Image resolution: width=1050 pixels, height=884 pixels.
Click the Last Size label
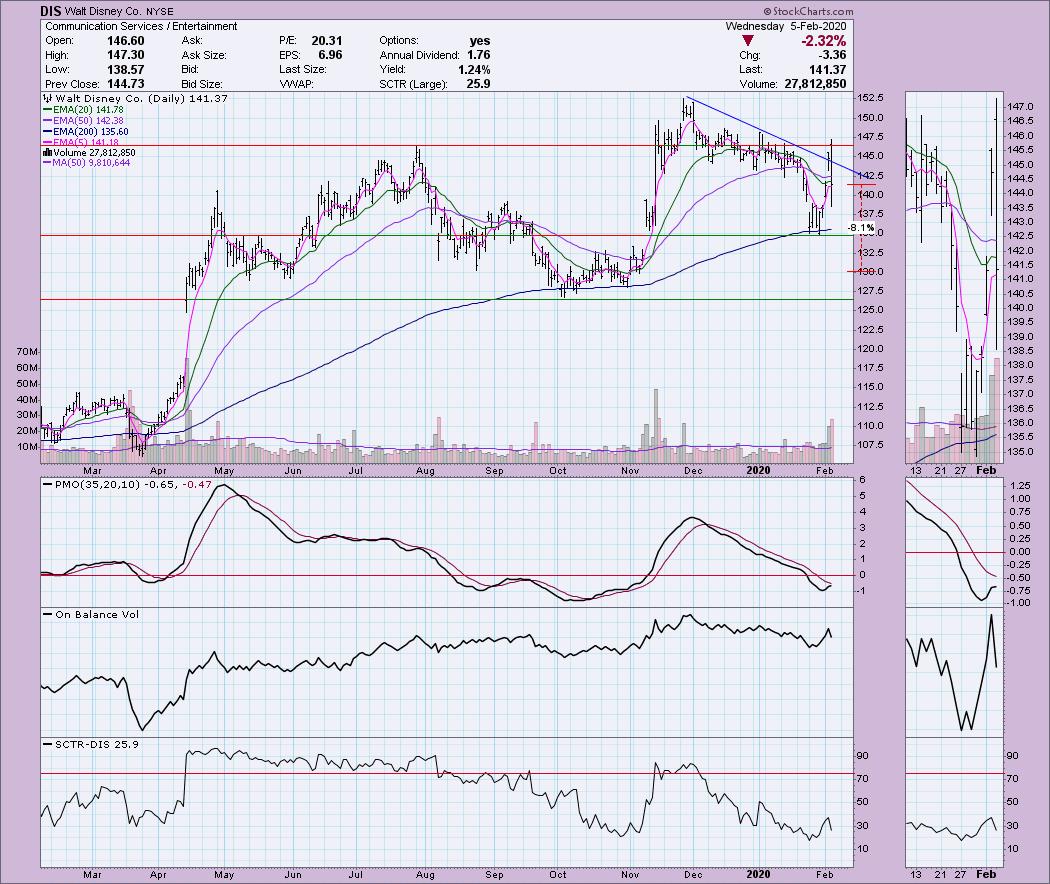point(303,70)
